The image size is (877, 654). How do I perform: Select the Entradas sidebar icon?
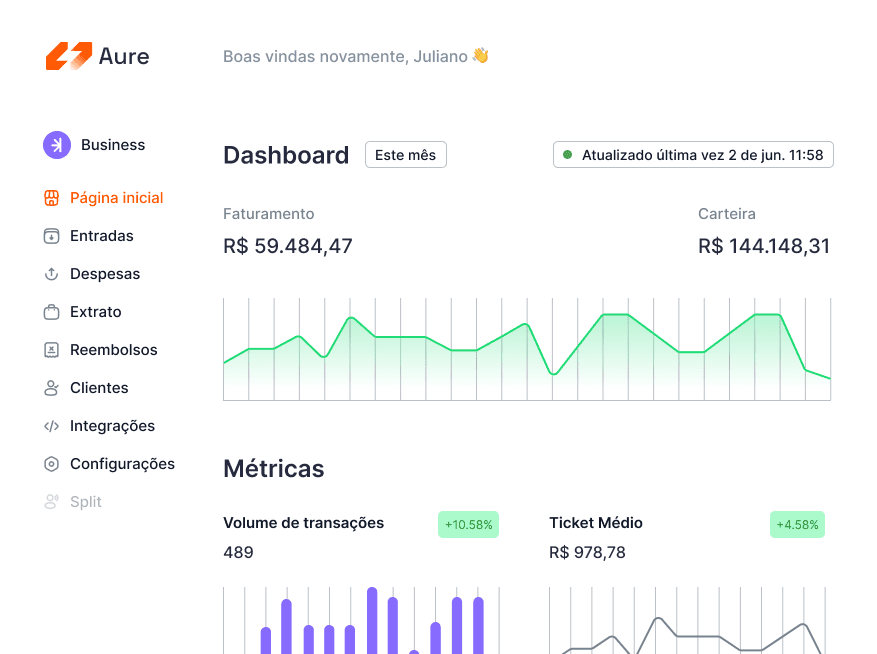pos(51,236)
